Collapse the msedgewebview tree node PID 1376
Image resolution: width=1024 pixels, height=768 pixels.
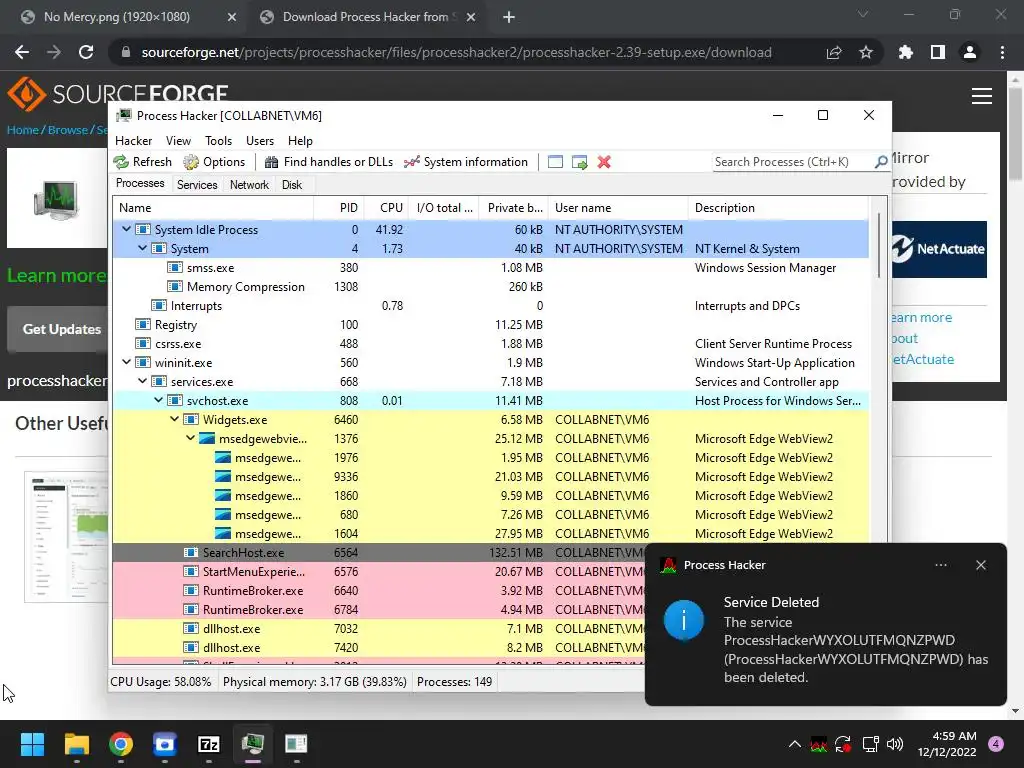(191, 438)
